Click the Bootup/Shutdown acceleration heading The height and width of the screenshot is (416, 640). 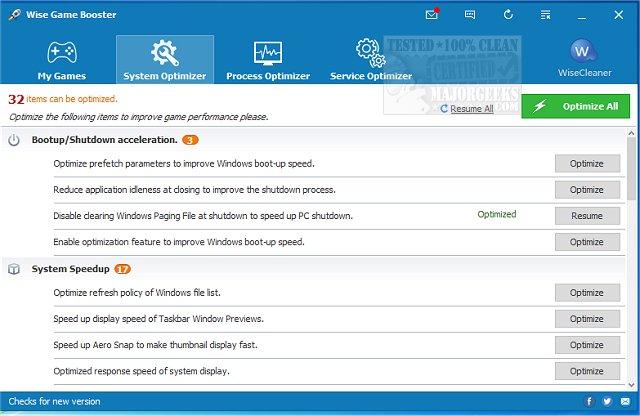(104, 140)
